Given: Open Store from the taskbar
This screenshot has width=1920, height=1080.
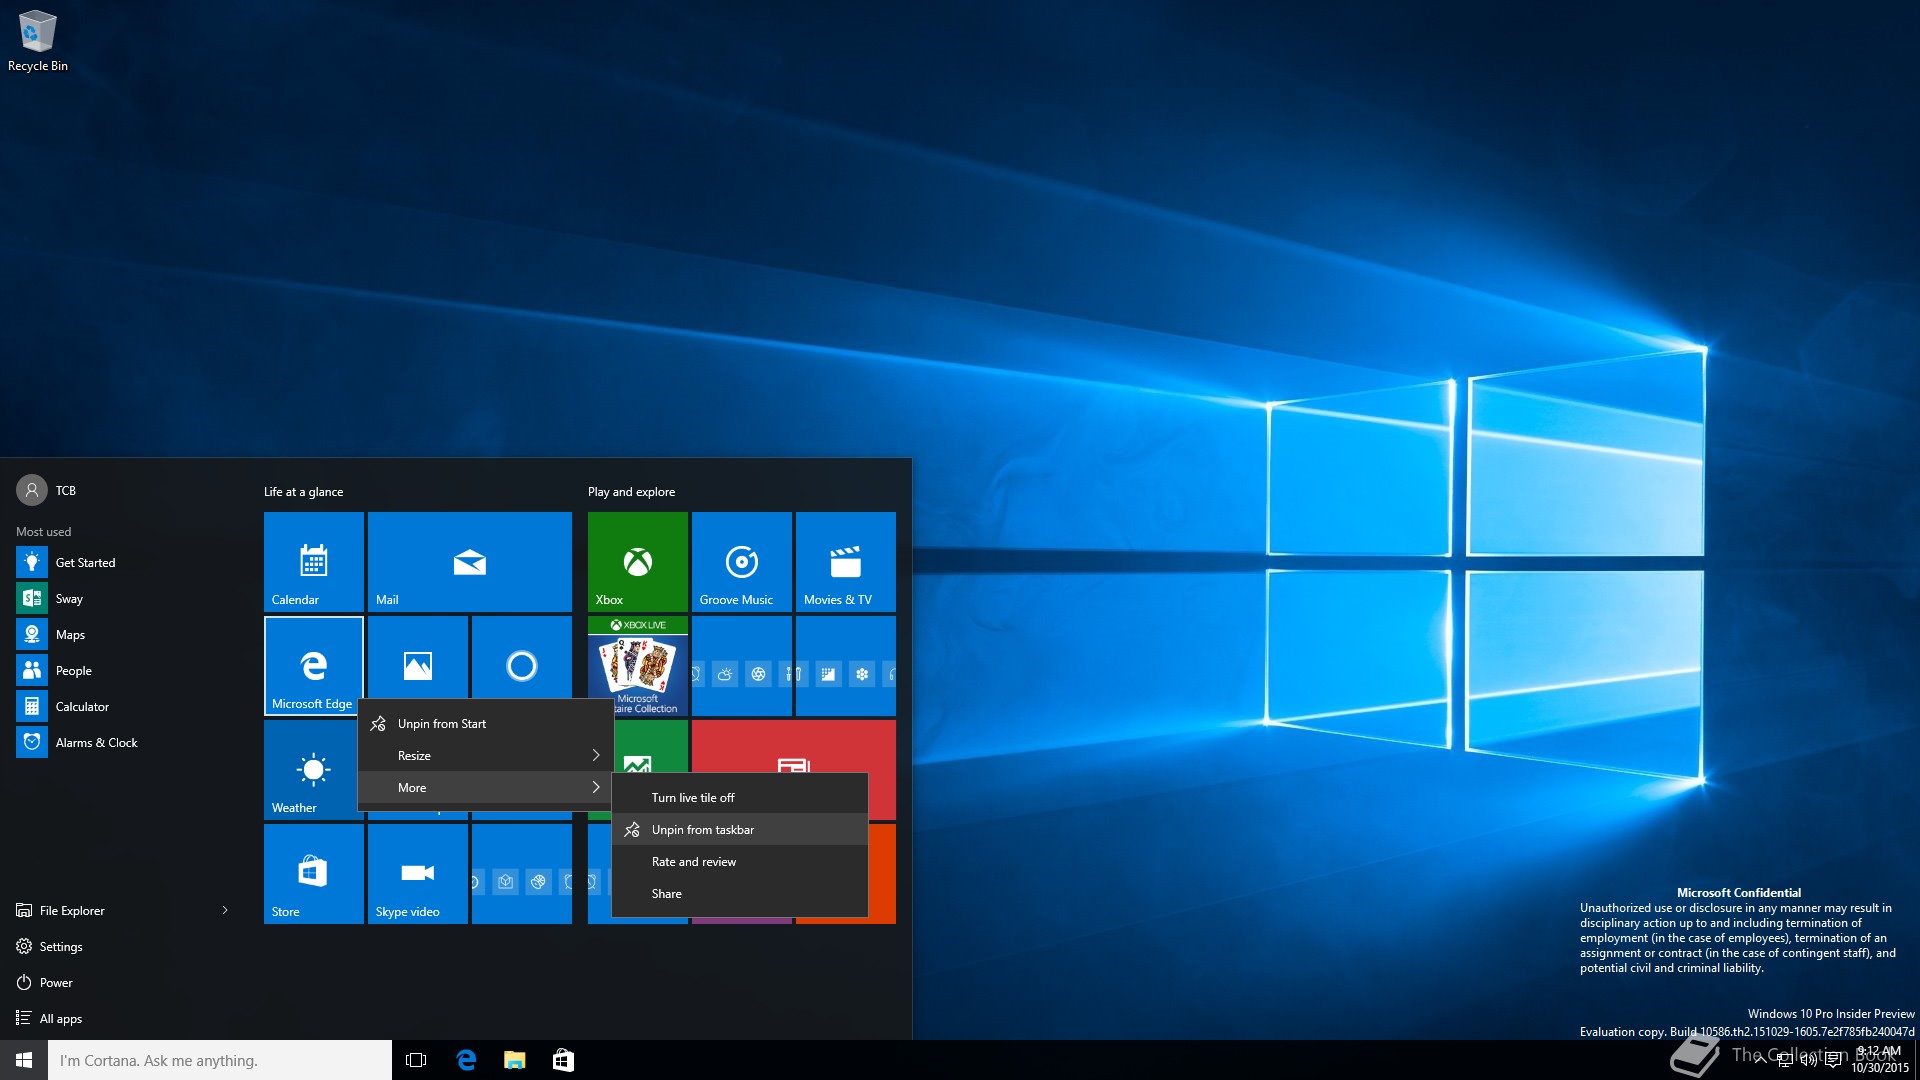Looking at the screenshot, I should [563, 1060].
